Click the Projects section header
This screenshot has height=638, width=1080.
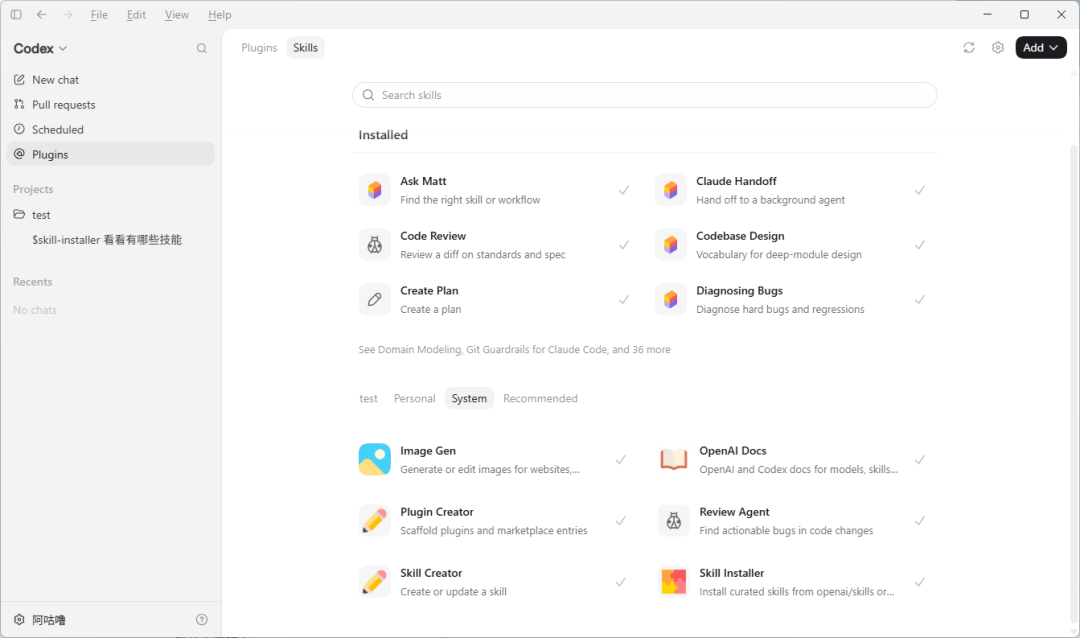click(33, 189)
